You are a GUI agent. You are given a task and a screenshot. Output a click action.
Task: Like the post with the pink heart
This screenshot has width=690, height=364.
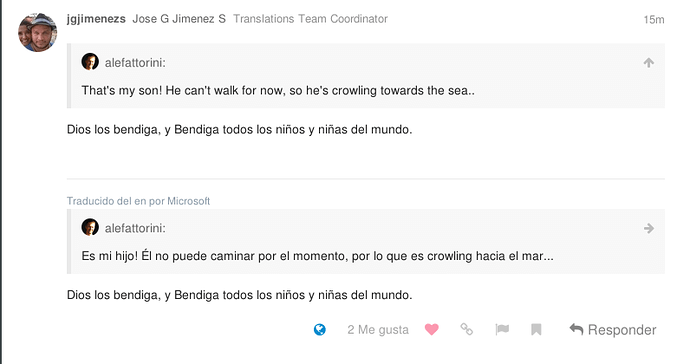[x=432, y=329]
